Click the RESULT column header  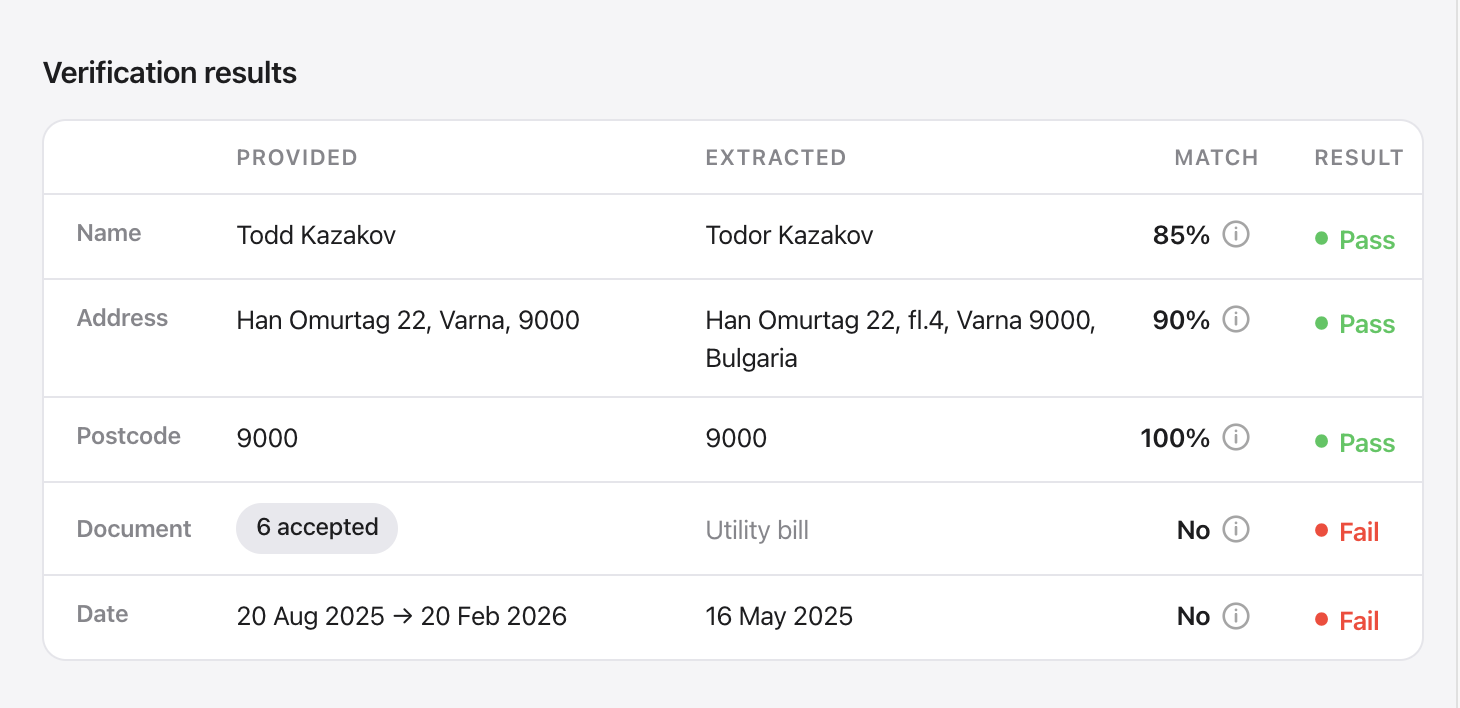1359,157
